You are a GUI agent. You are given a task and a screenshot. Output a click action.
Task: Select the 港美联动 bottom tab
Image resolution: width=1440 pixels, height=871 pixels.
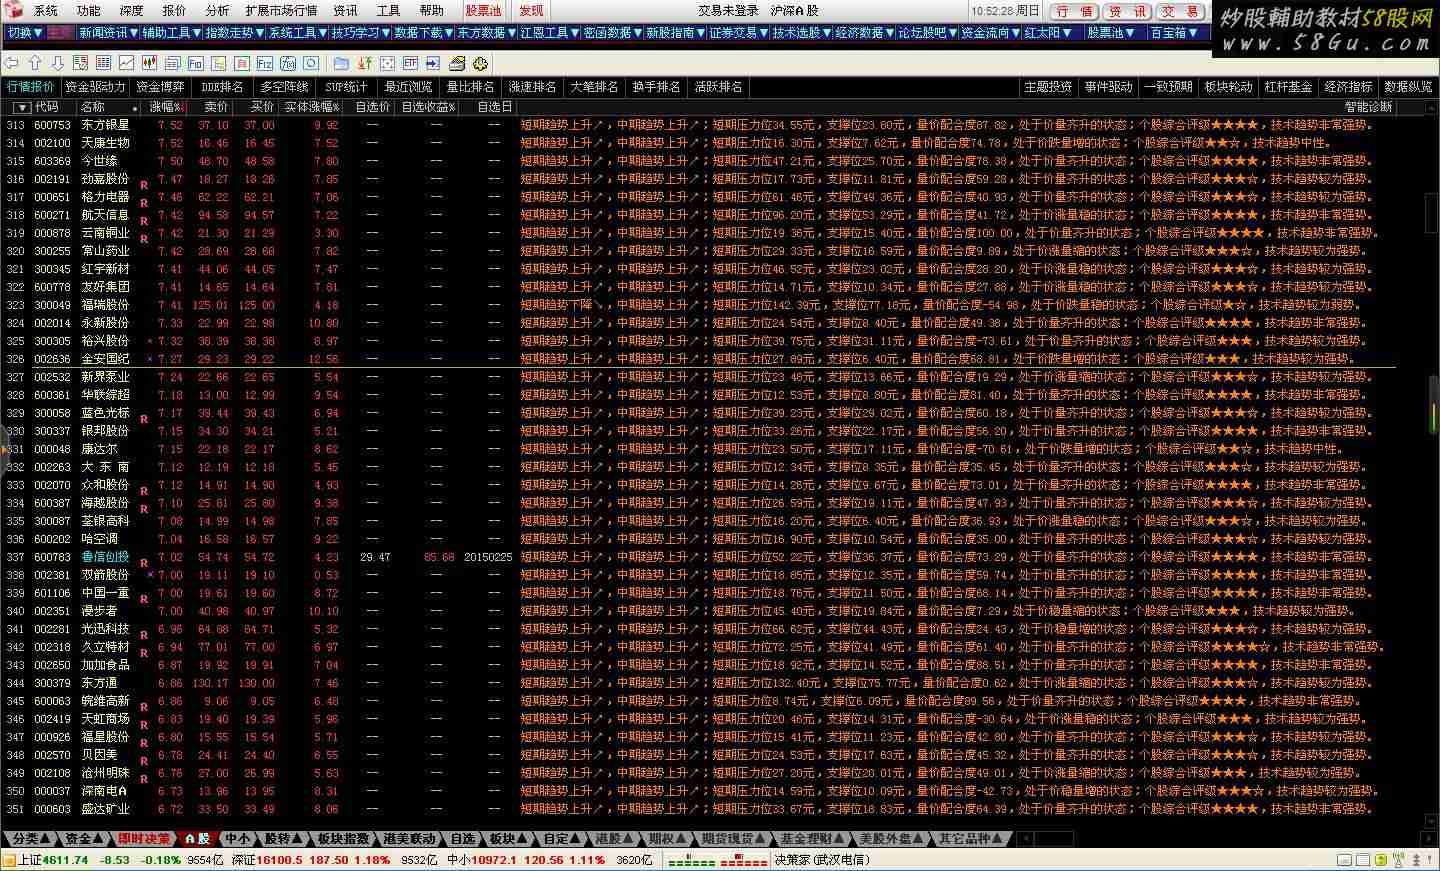pos(410,839)
